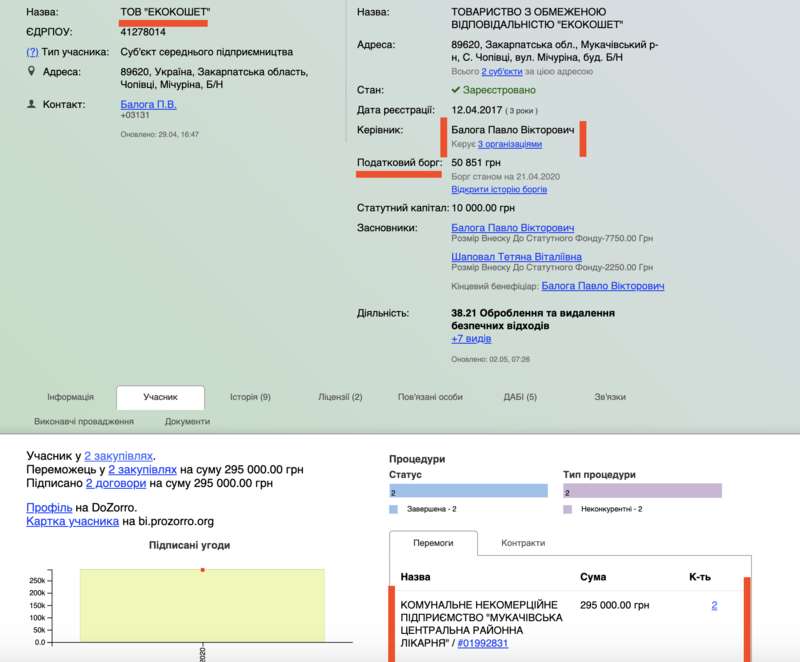Viewport: 800px width, 662px height.
Task: Click the green registered checkmark icon
Action: click(x=456, y=90)
